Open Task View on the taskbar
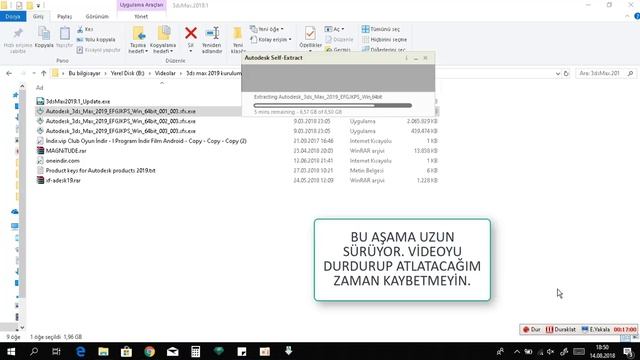Image resolution: width=640 pixels, height=360 pixels. click(x=56, y=351)
